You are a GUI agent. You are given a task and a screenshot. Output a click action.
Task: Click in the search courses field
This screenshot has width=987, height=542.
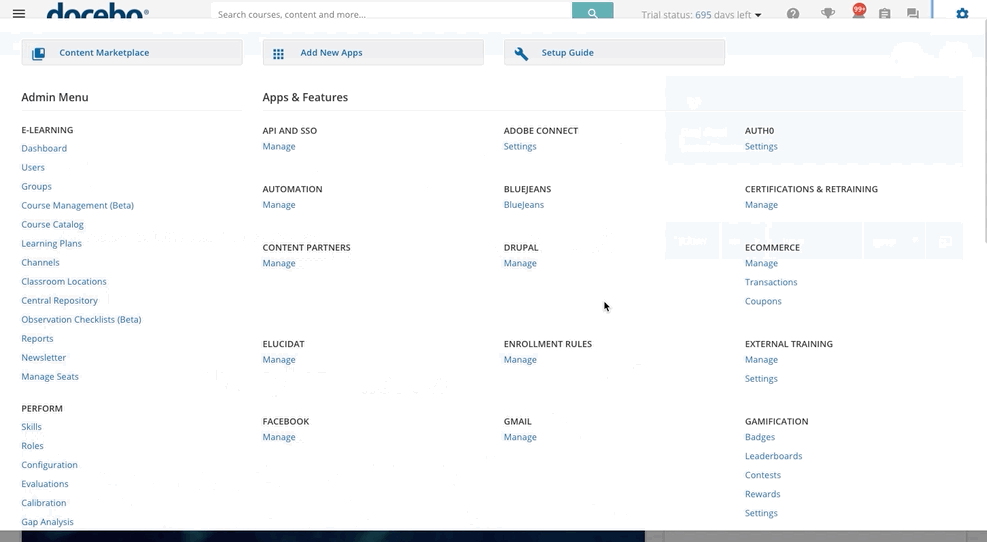coord(392,13)
